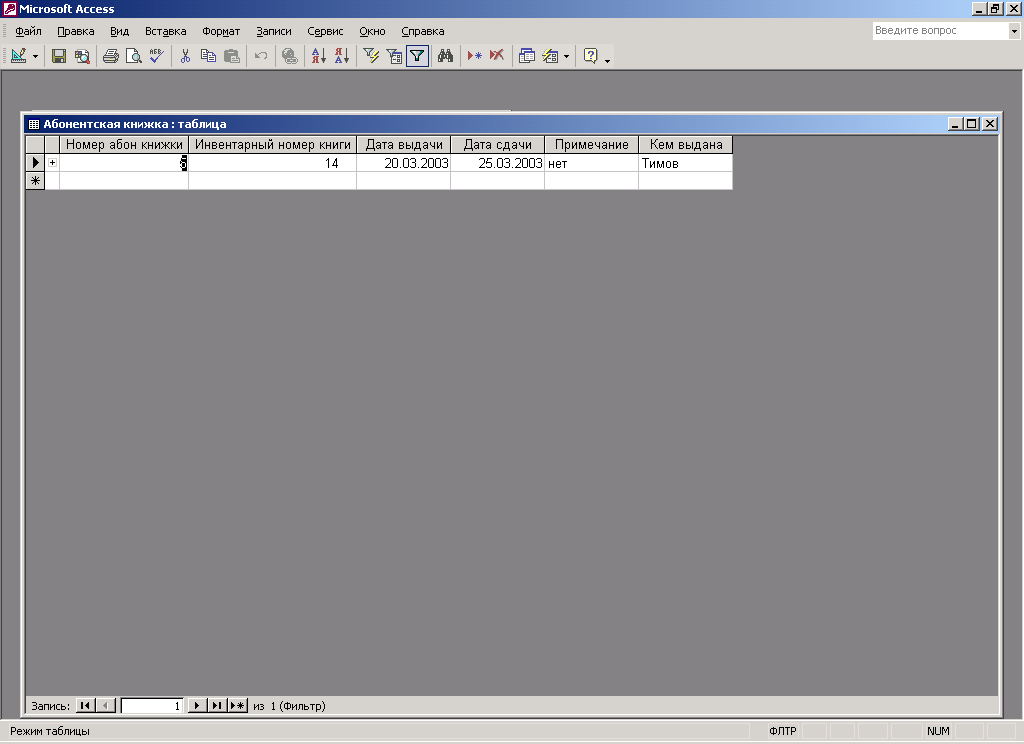Select column header 'Дата сдачи'
This screenshot has height=744, width=1024.
[x=498, y=144]
